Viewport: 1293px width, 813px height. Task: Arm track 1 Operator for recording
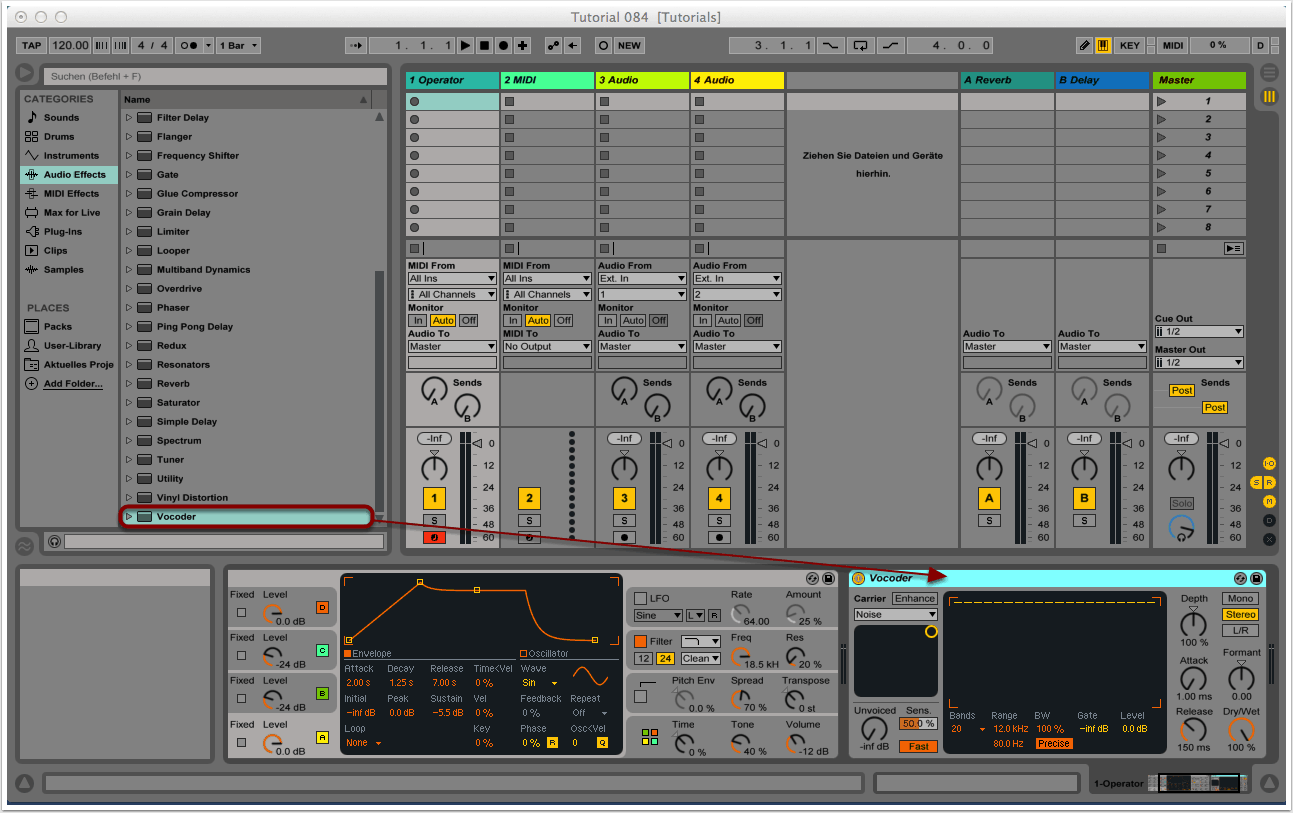tap(434, 537)
